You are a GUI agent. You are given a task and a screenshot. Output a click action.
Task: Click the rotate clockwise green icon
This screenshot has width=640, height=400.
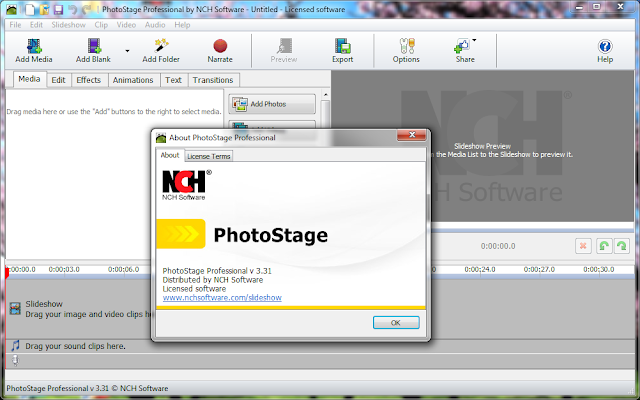coord(622,246)
